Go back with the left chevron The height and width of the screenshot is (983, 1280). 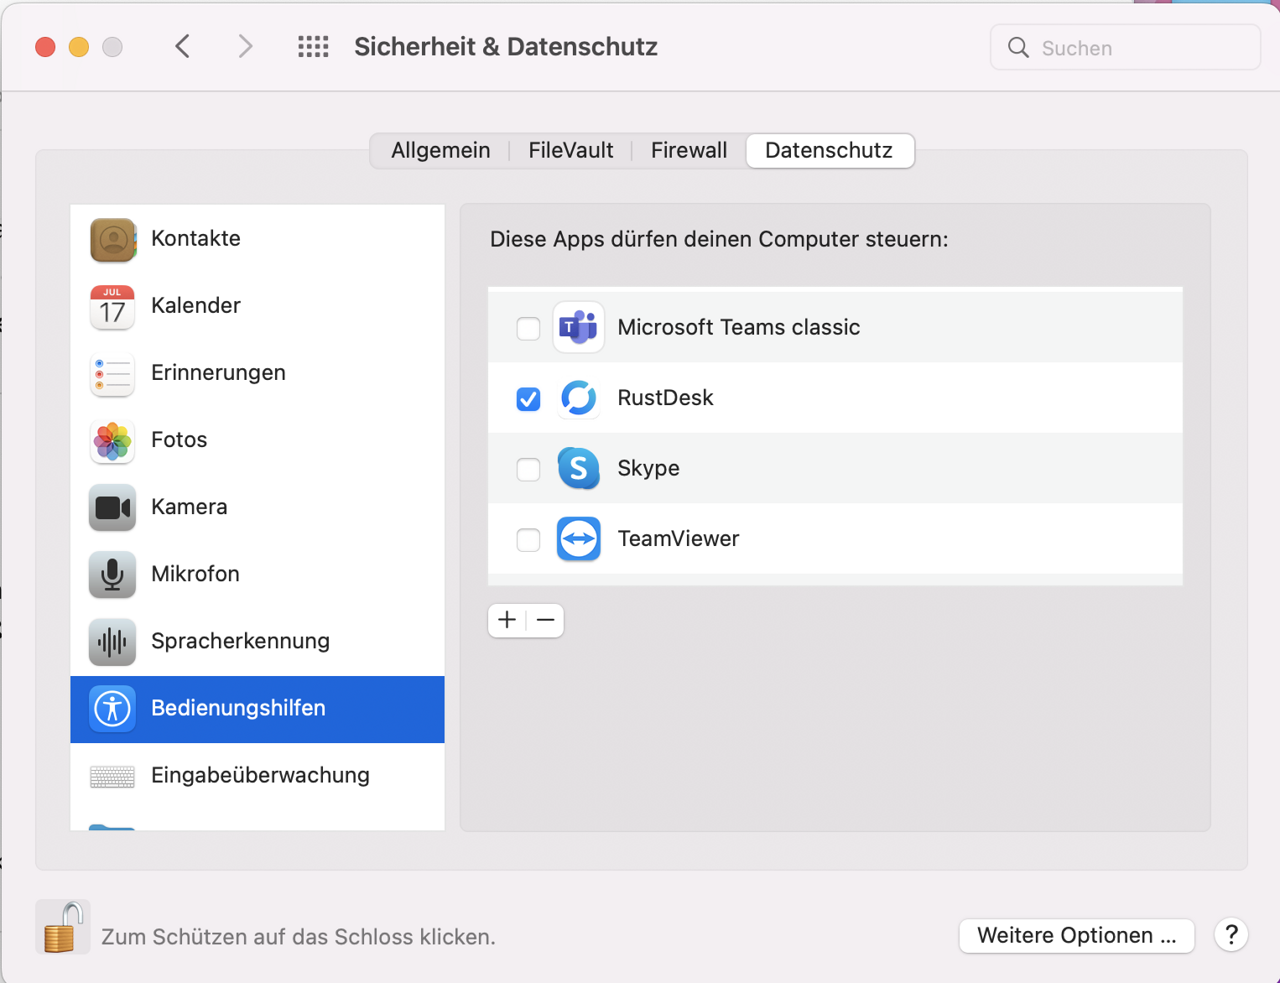(183, 47)
